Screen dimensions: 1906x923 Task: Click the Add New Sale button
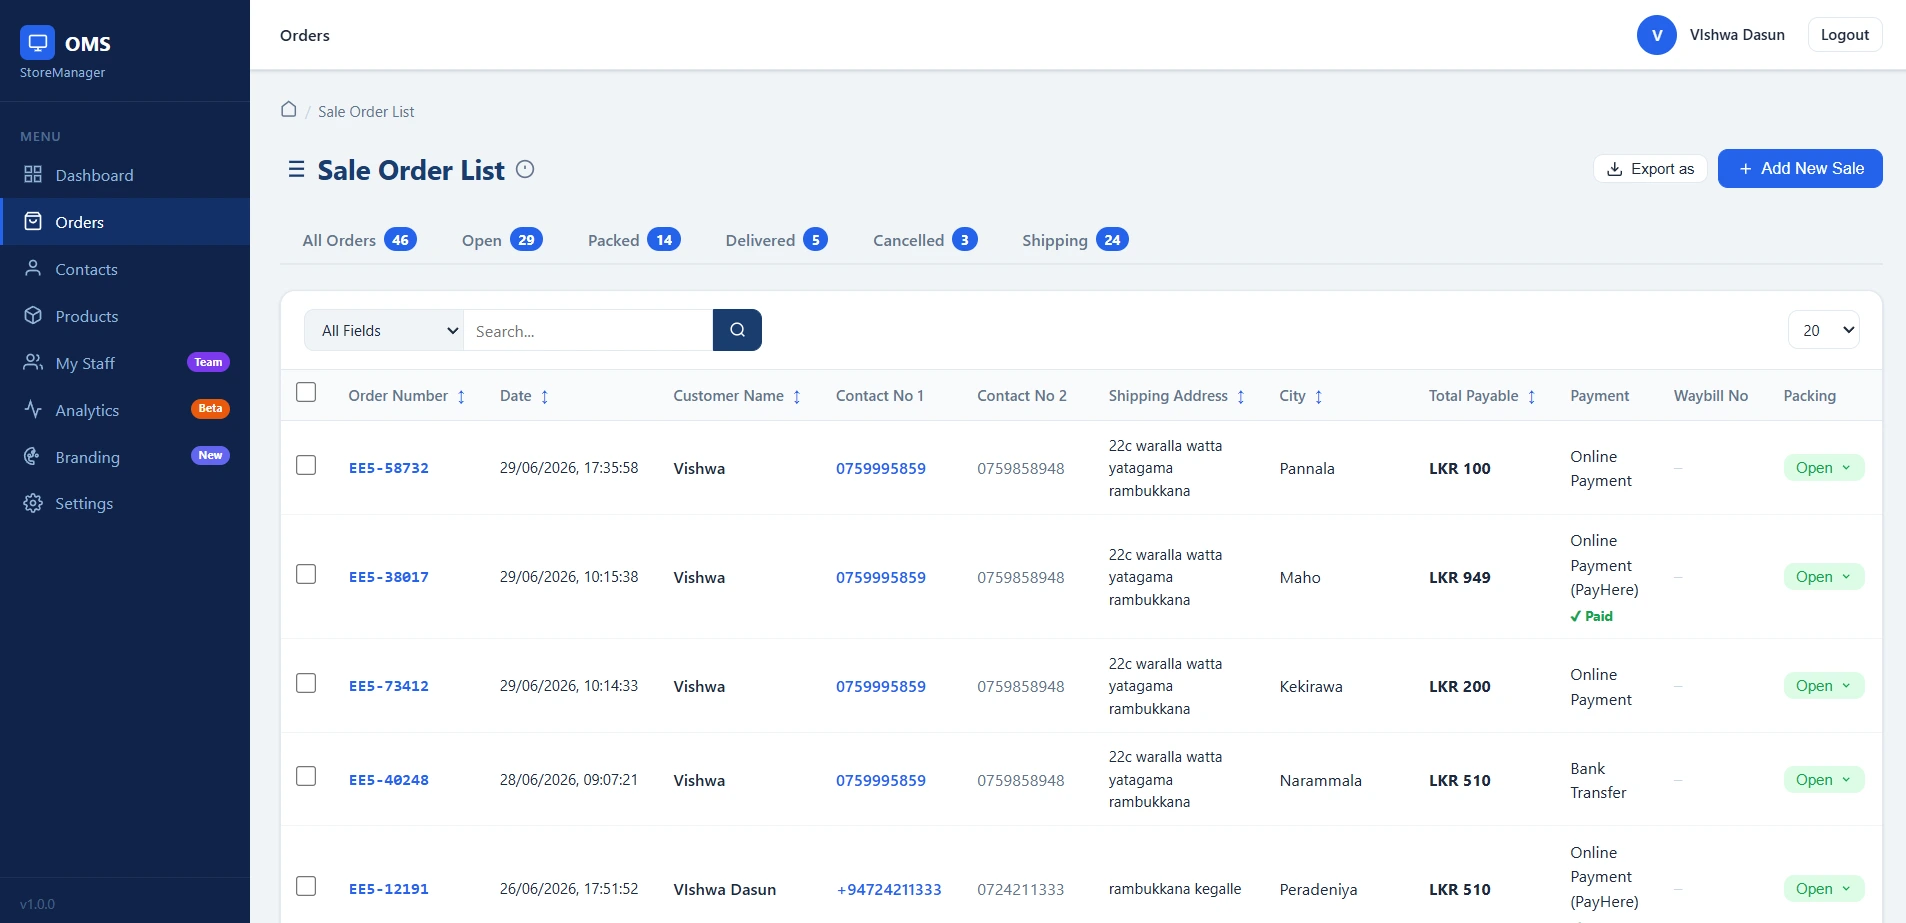1800,168
